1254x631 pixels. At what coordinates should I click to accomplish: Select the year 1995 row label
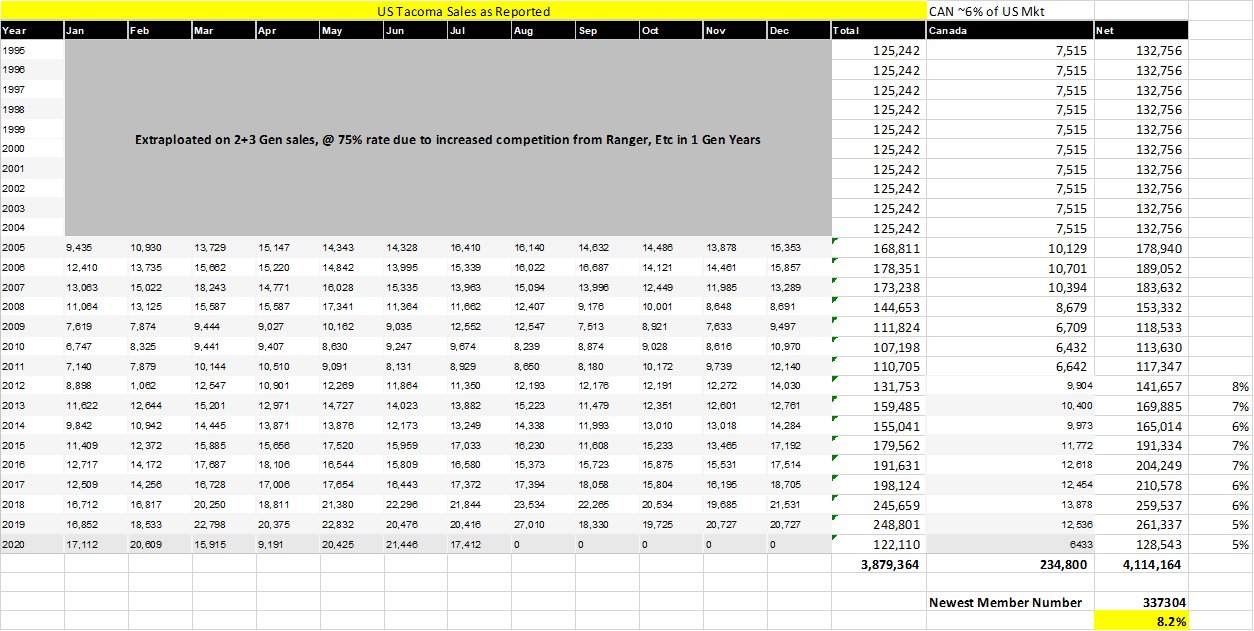coord(32,51)
